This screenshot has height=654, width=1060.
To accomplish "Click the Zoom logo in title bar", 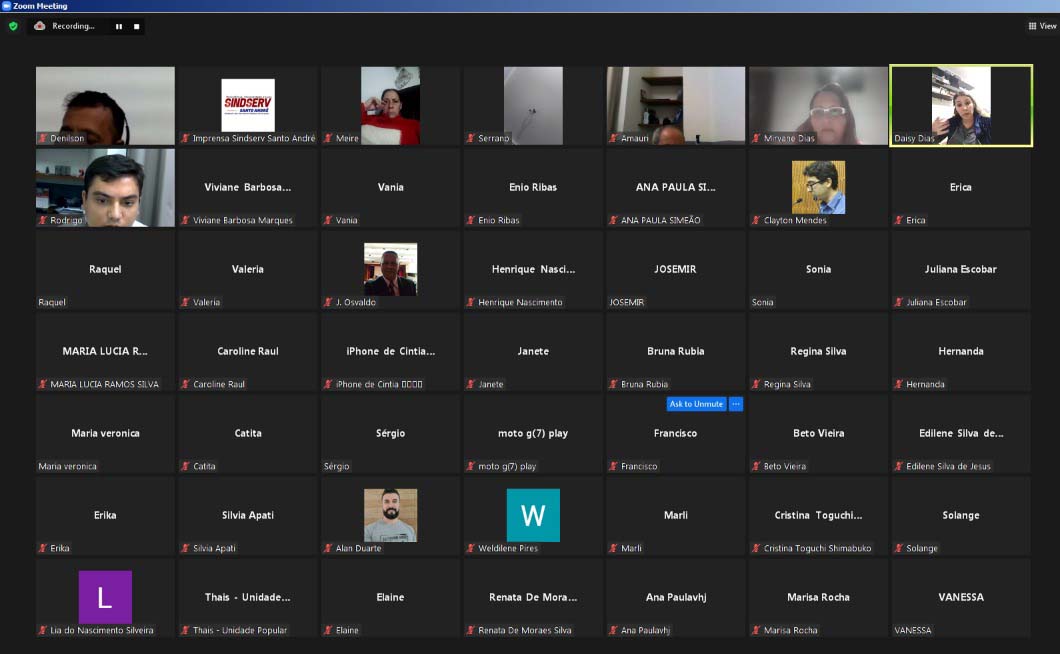I will 6,6.
